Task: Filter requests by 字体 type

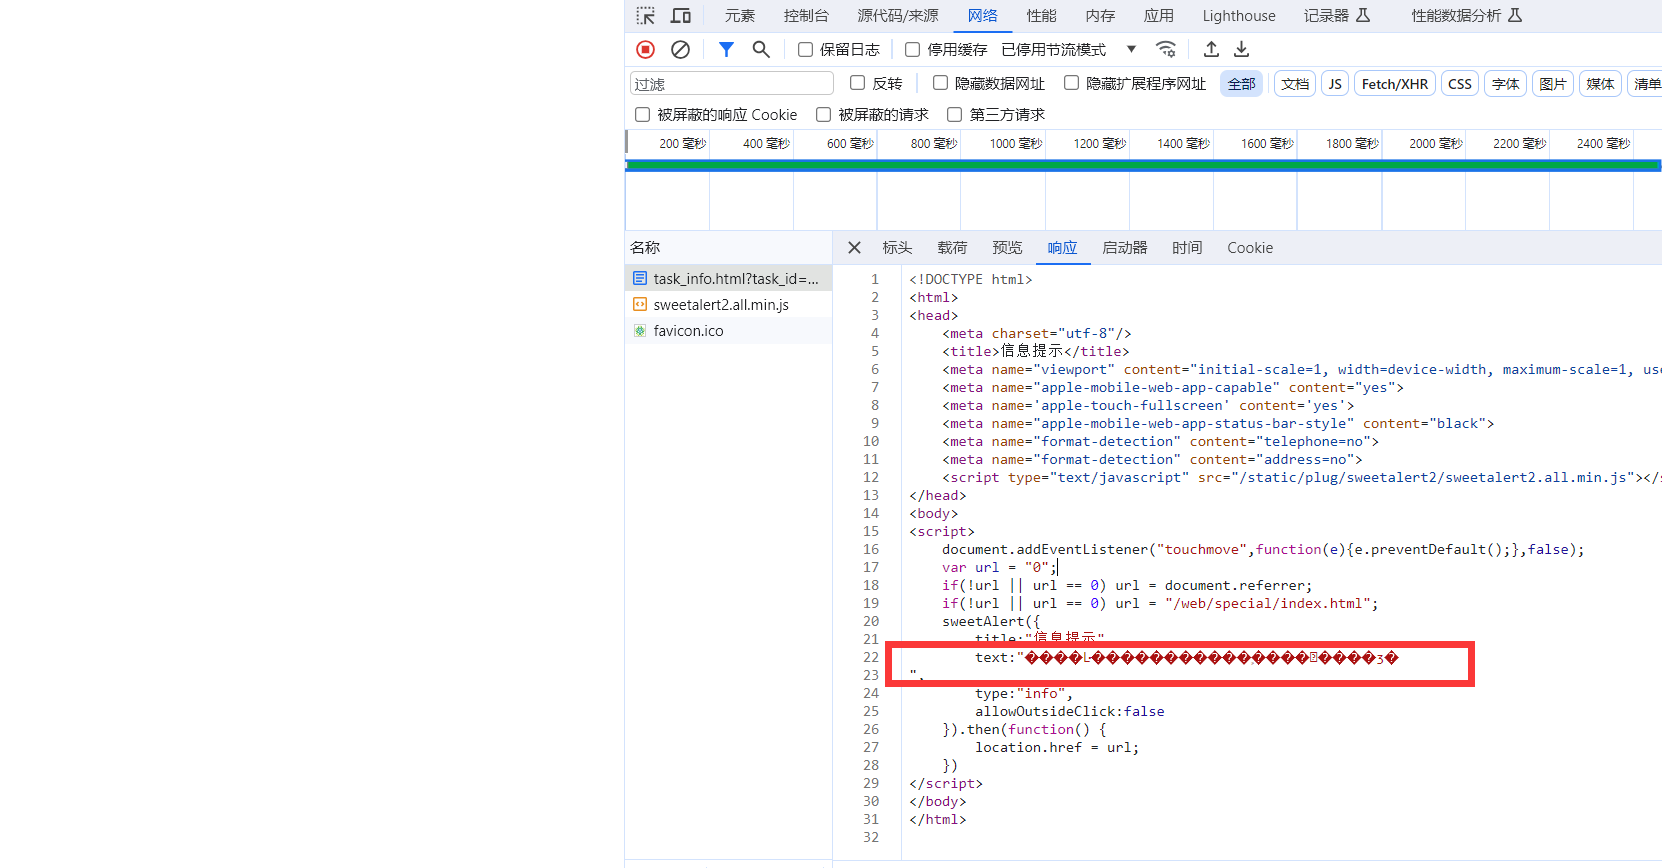Action: pyautogui.click(x=1506, y=84)
